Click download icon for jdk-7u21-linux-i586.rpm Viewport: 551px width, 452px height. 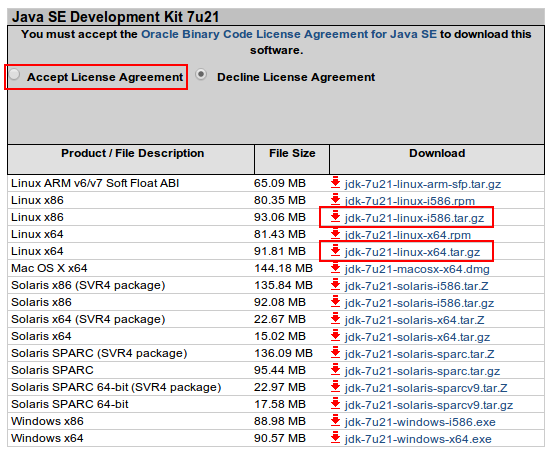pos(336,200)
